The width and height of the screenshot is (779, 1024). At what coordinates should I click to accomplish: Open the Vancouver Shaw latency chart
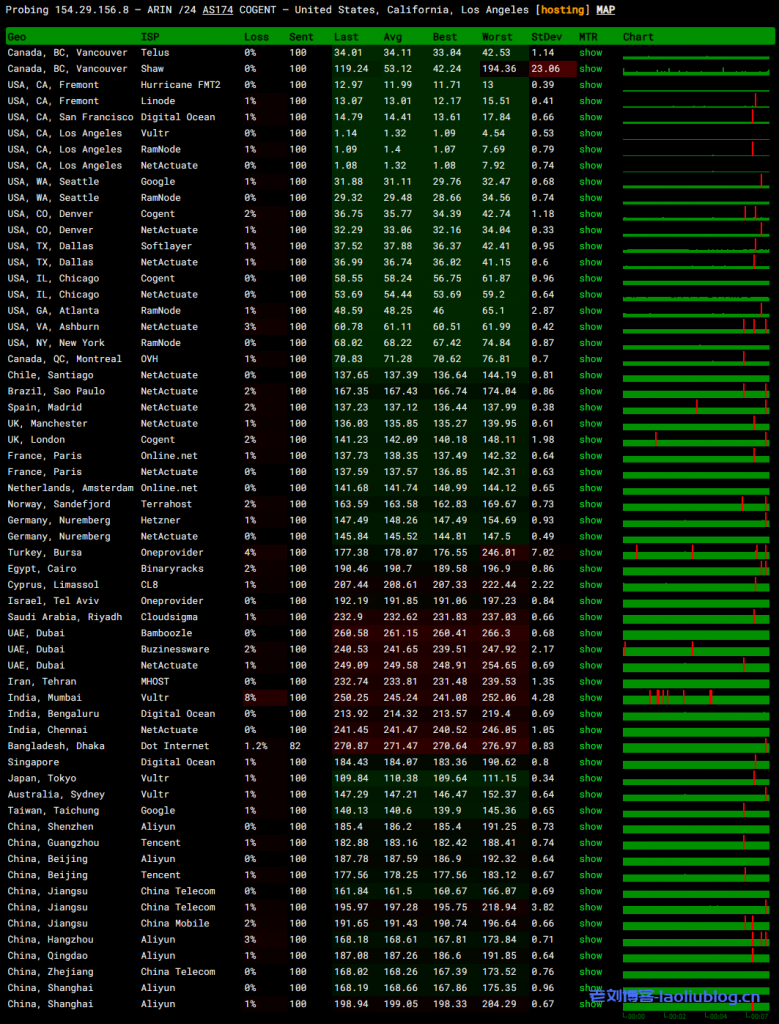[x=696, y=69]
